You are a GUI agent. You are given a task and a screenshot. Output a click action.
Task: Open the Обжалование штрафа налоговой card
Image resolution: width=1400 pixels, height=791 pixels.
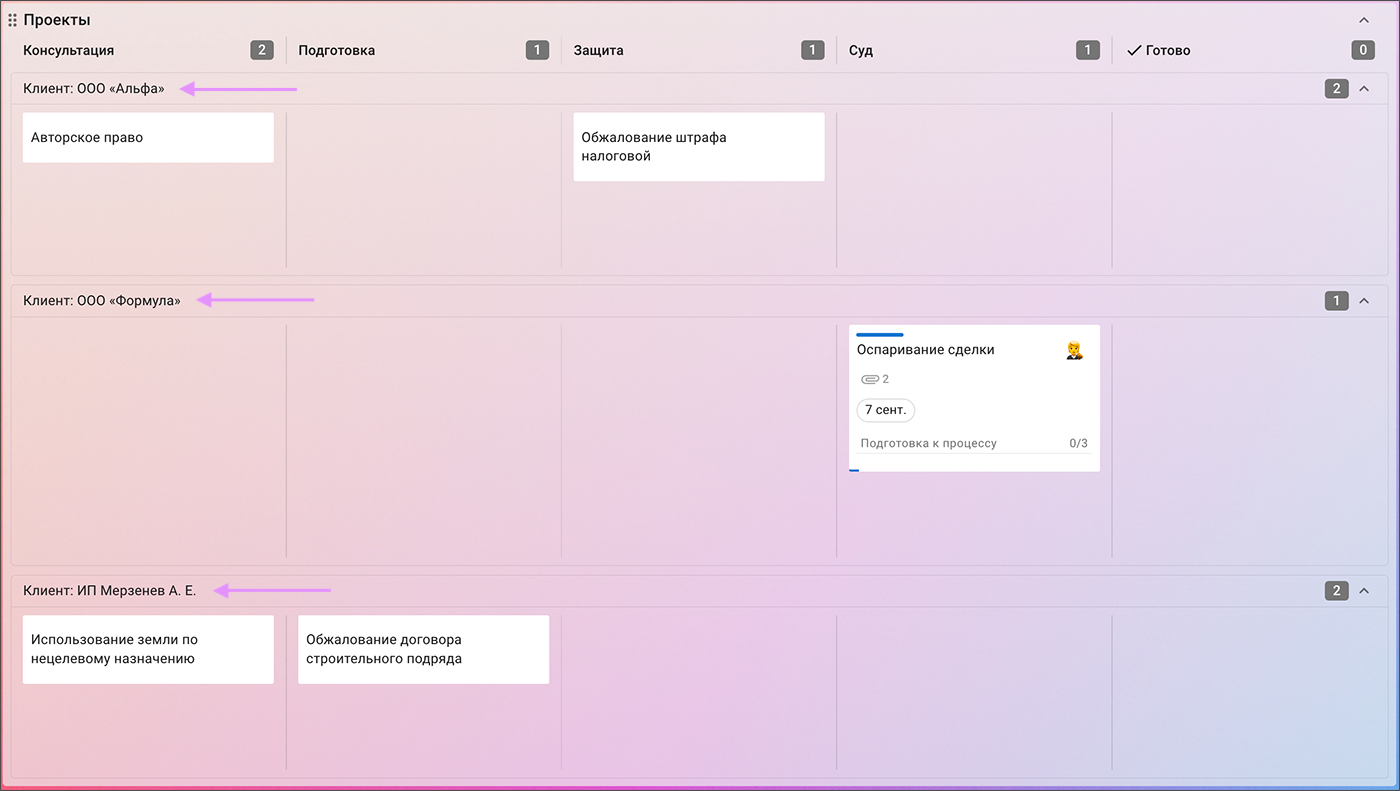coord(699,147)
